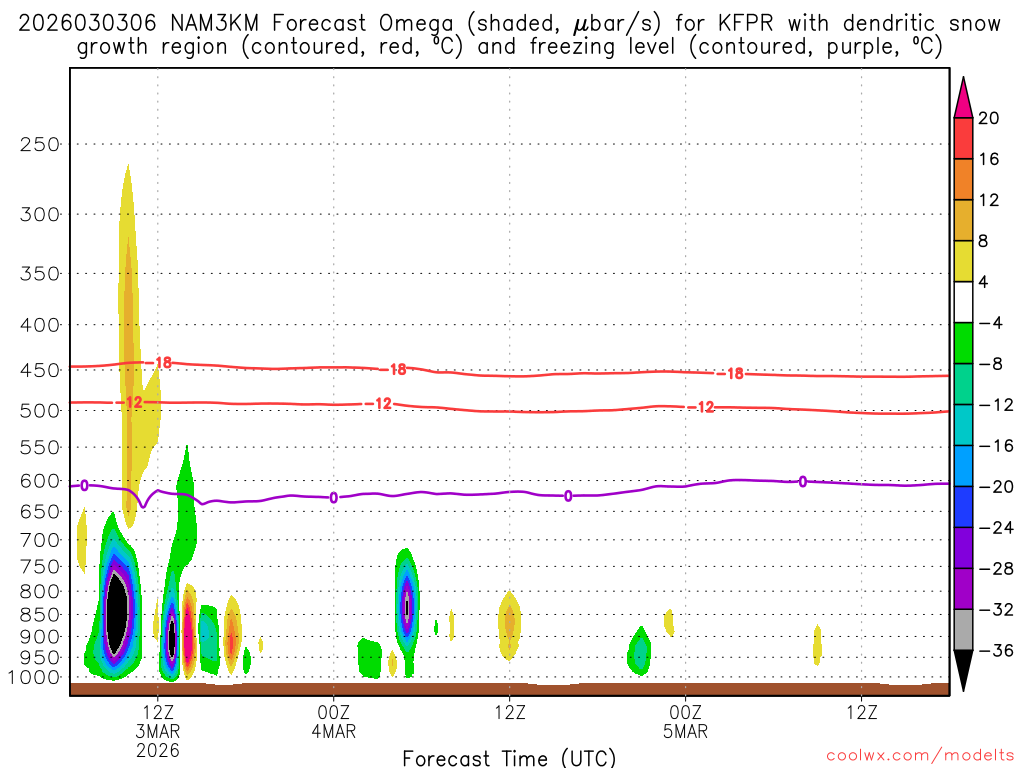The height and width of the screenshot is (768, 1024).
Task: Click the 450 pressure level label
Action: 40,370
